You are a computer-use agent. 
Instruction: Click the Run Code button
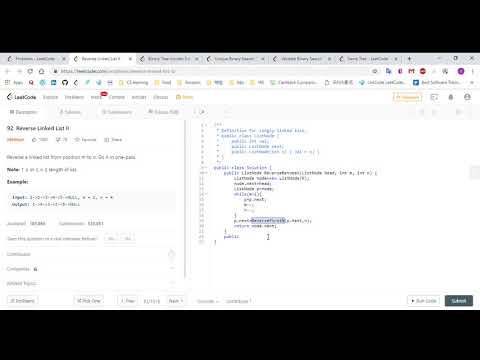424,301
